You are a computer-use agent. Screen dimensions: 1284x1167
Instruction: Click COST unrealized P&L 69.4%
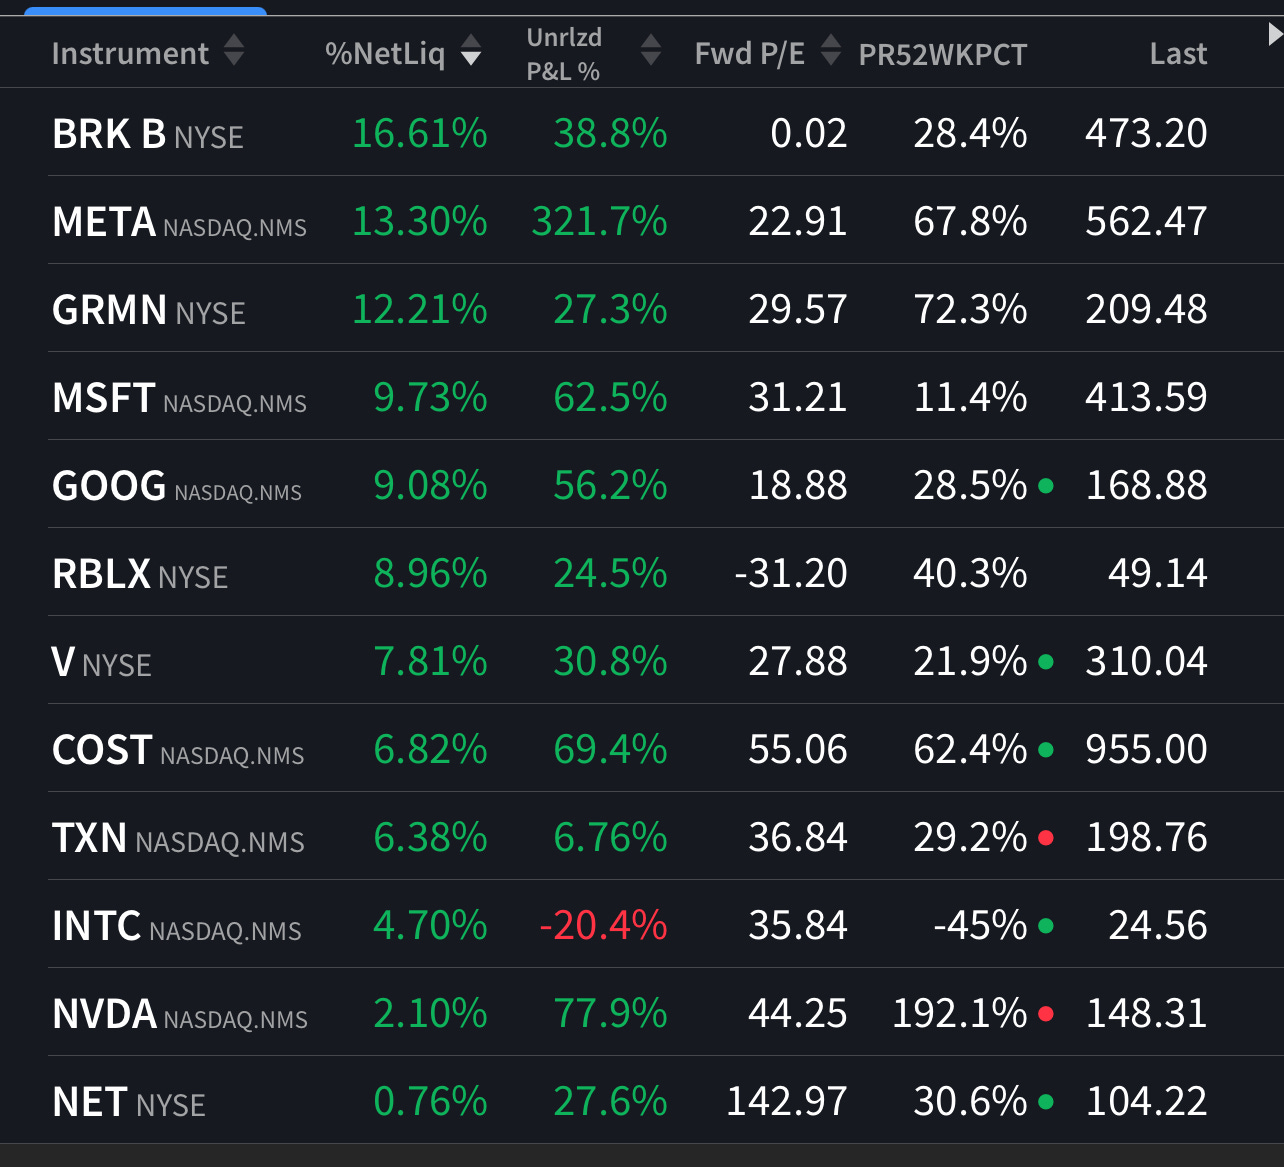click(x=611, y=749)
